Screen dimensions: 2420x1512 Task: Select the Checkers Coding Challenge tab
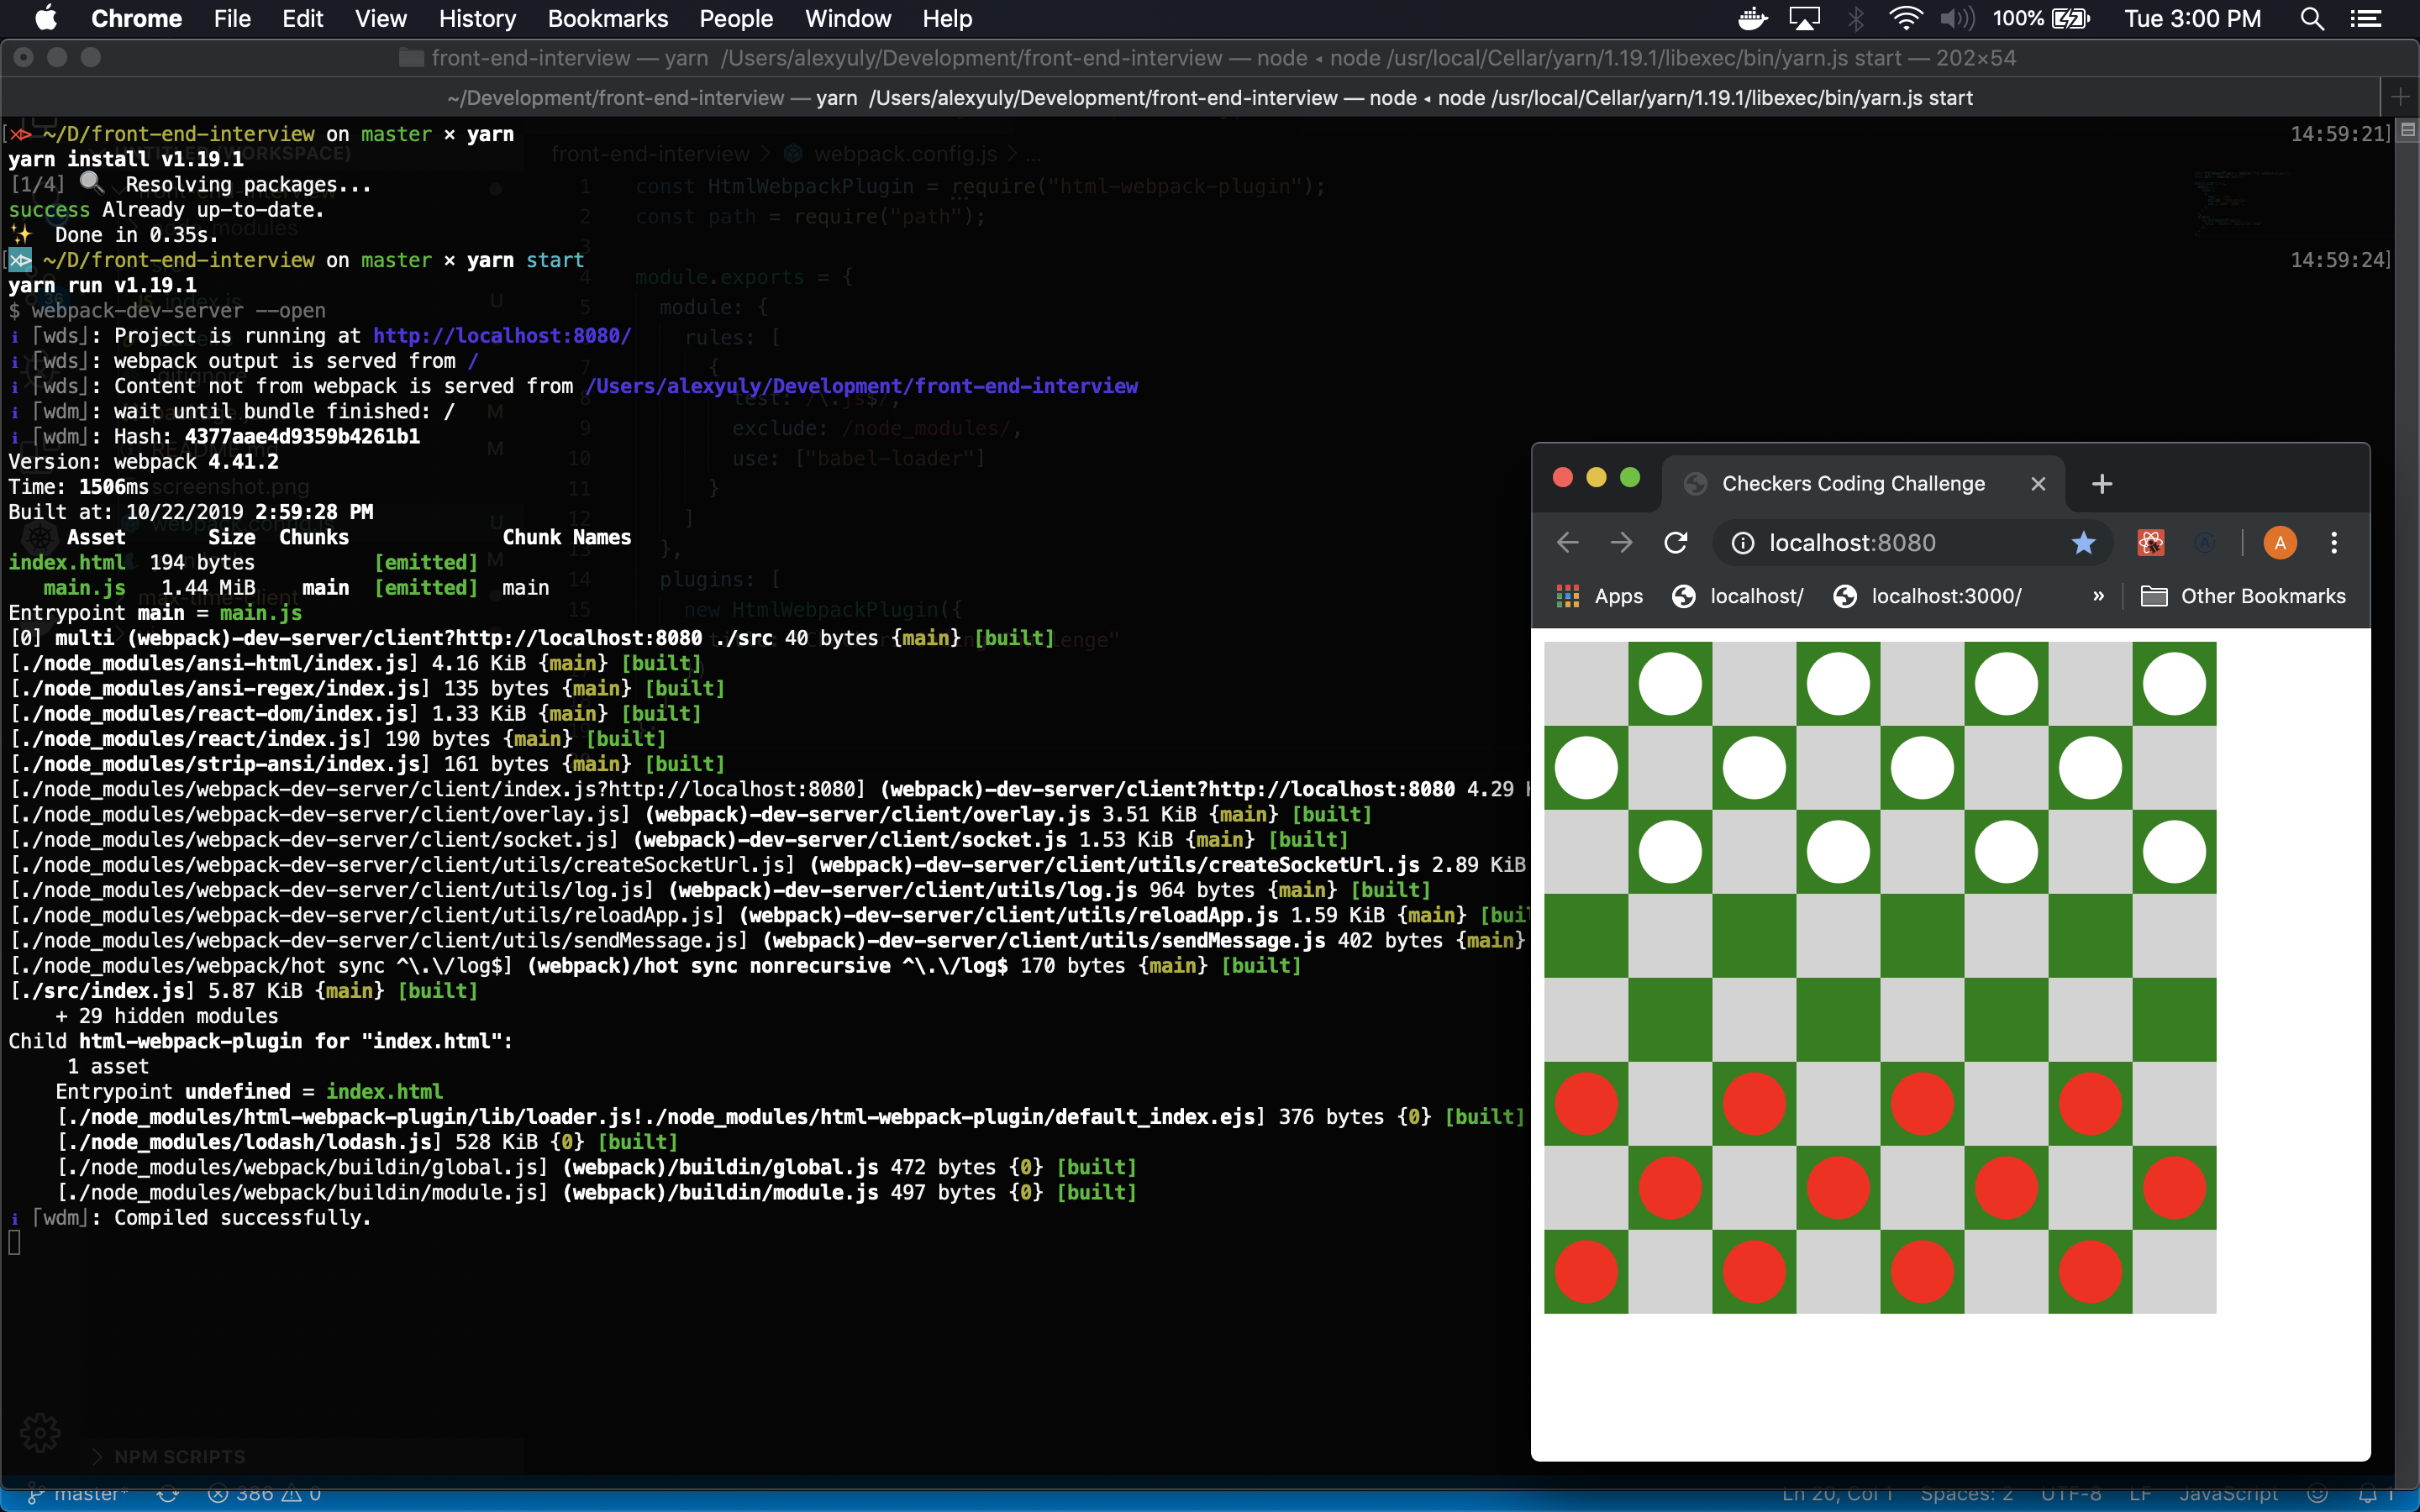(x=1852, y=484)
